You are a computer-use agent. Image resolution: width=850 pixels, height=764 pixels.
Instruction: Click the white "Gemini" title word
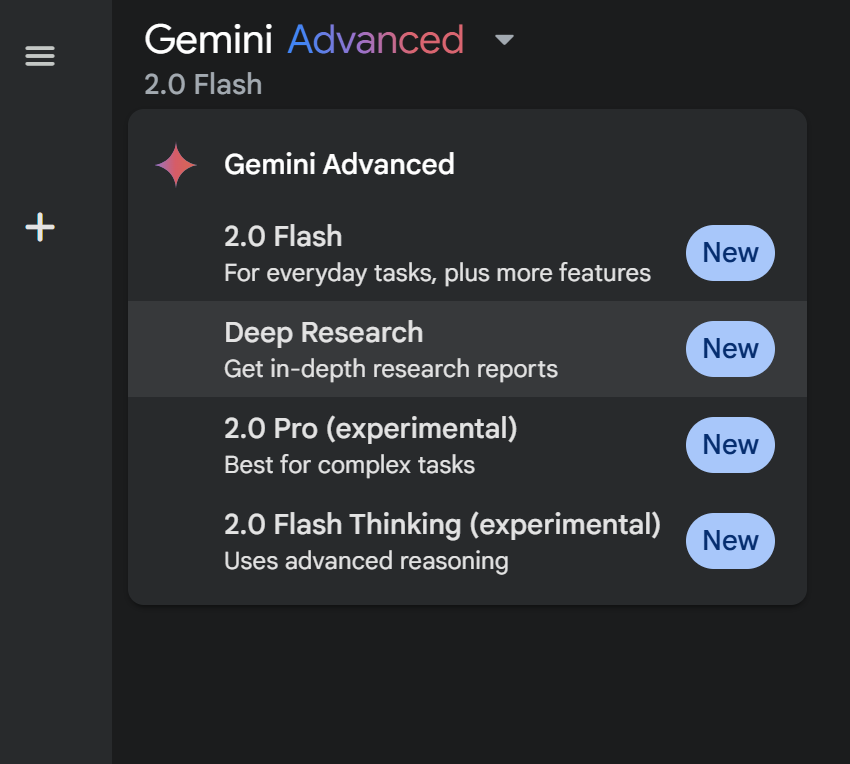208,40
